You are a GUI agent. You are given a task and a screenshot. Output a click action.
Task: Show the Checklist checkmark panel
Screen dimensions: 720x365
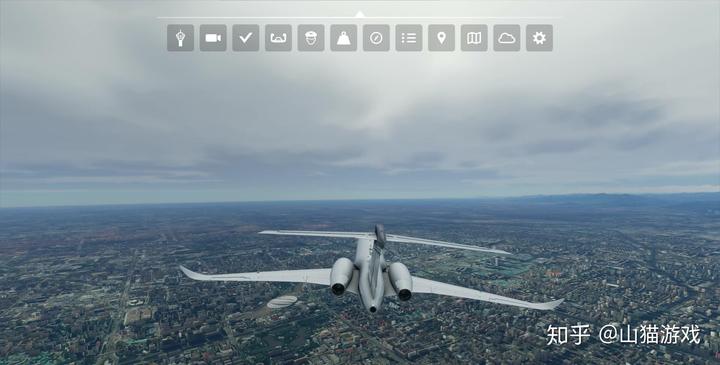pos(246,38)
